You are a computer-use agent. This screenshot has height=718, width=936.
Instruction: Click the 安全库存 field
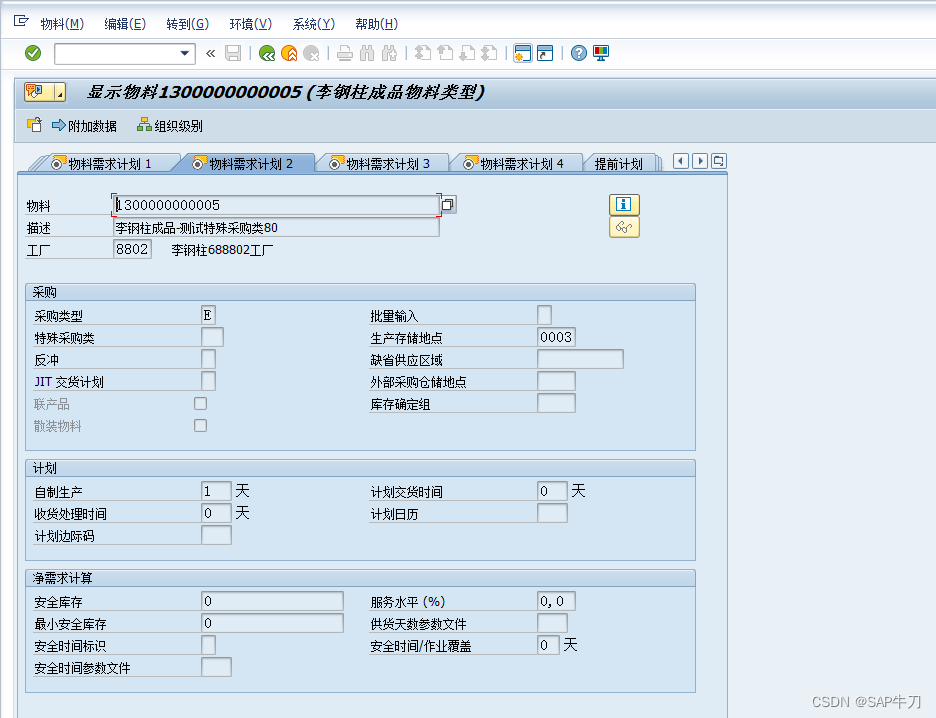tap(272, 600)
